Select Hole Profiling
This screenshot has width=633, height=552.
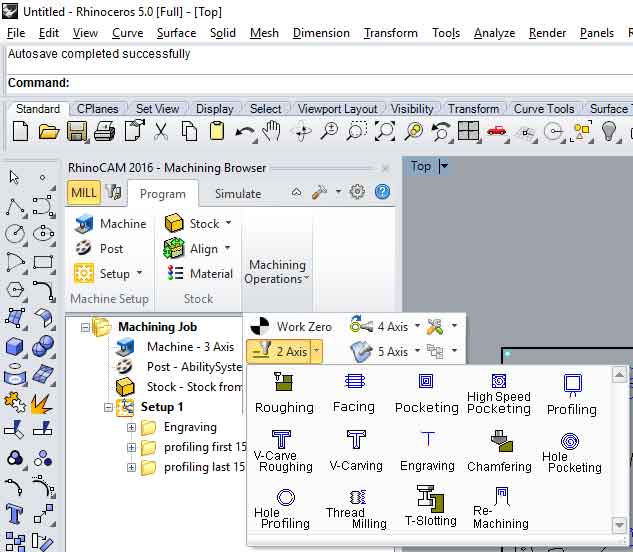282,509
